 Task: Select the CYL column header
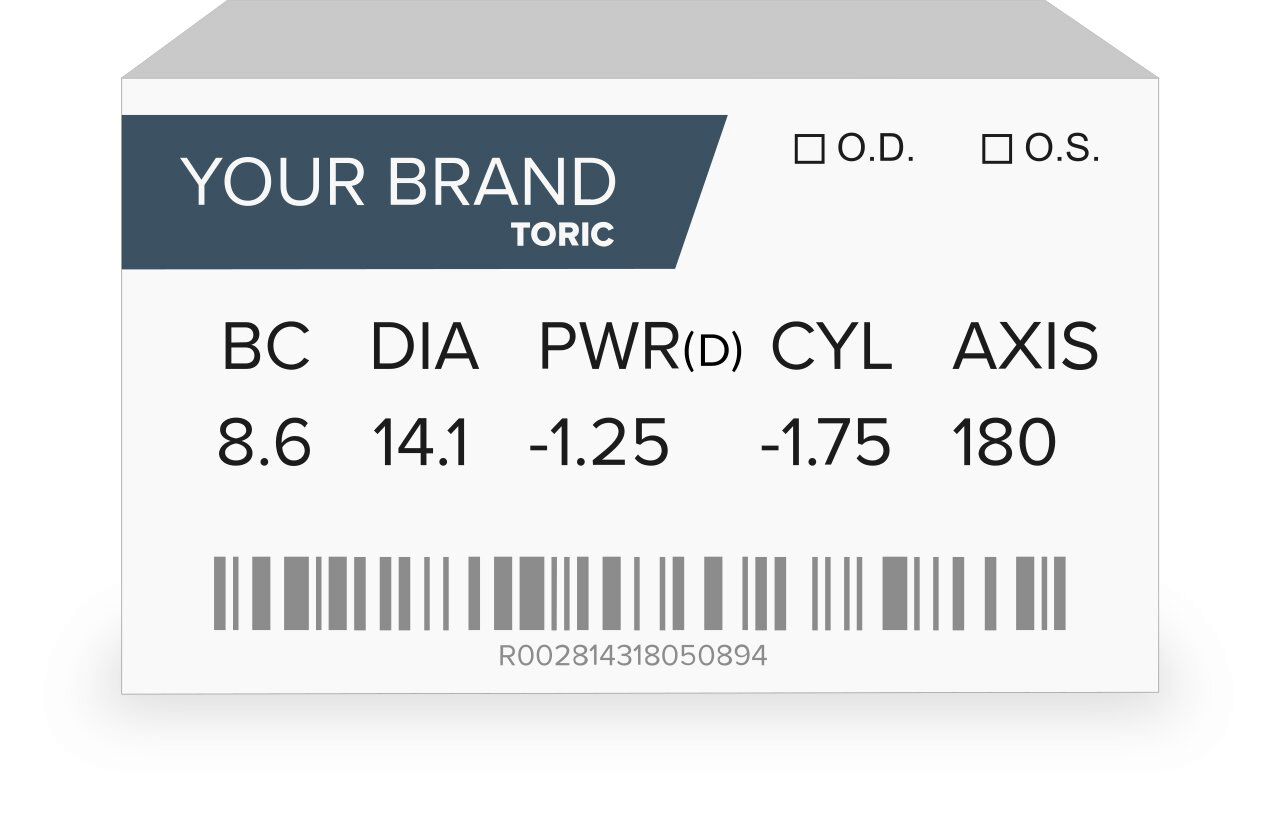tap(831, 347)
